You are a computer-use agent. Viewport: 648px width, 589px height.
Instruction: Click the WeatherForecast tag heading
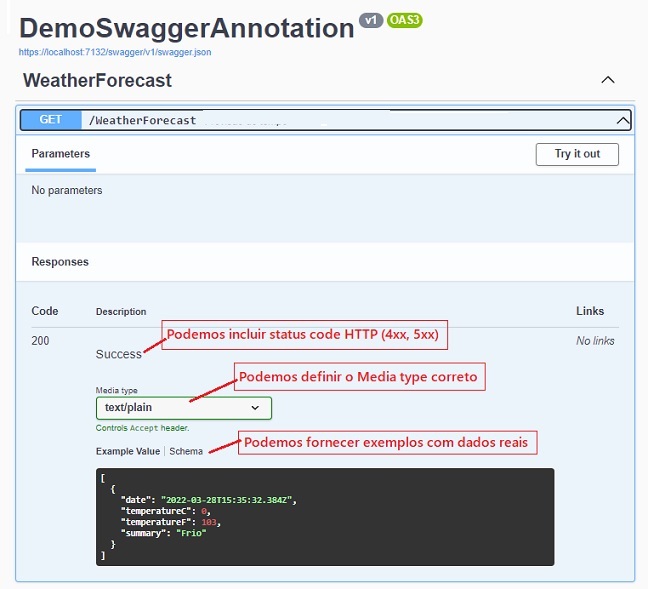pos(98,80)
